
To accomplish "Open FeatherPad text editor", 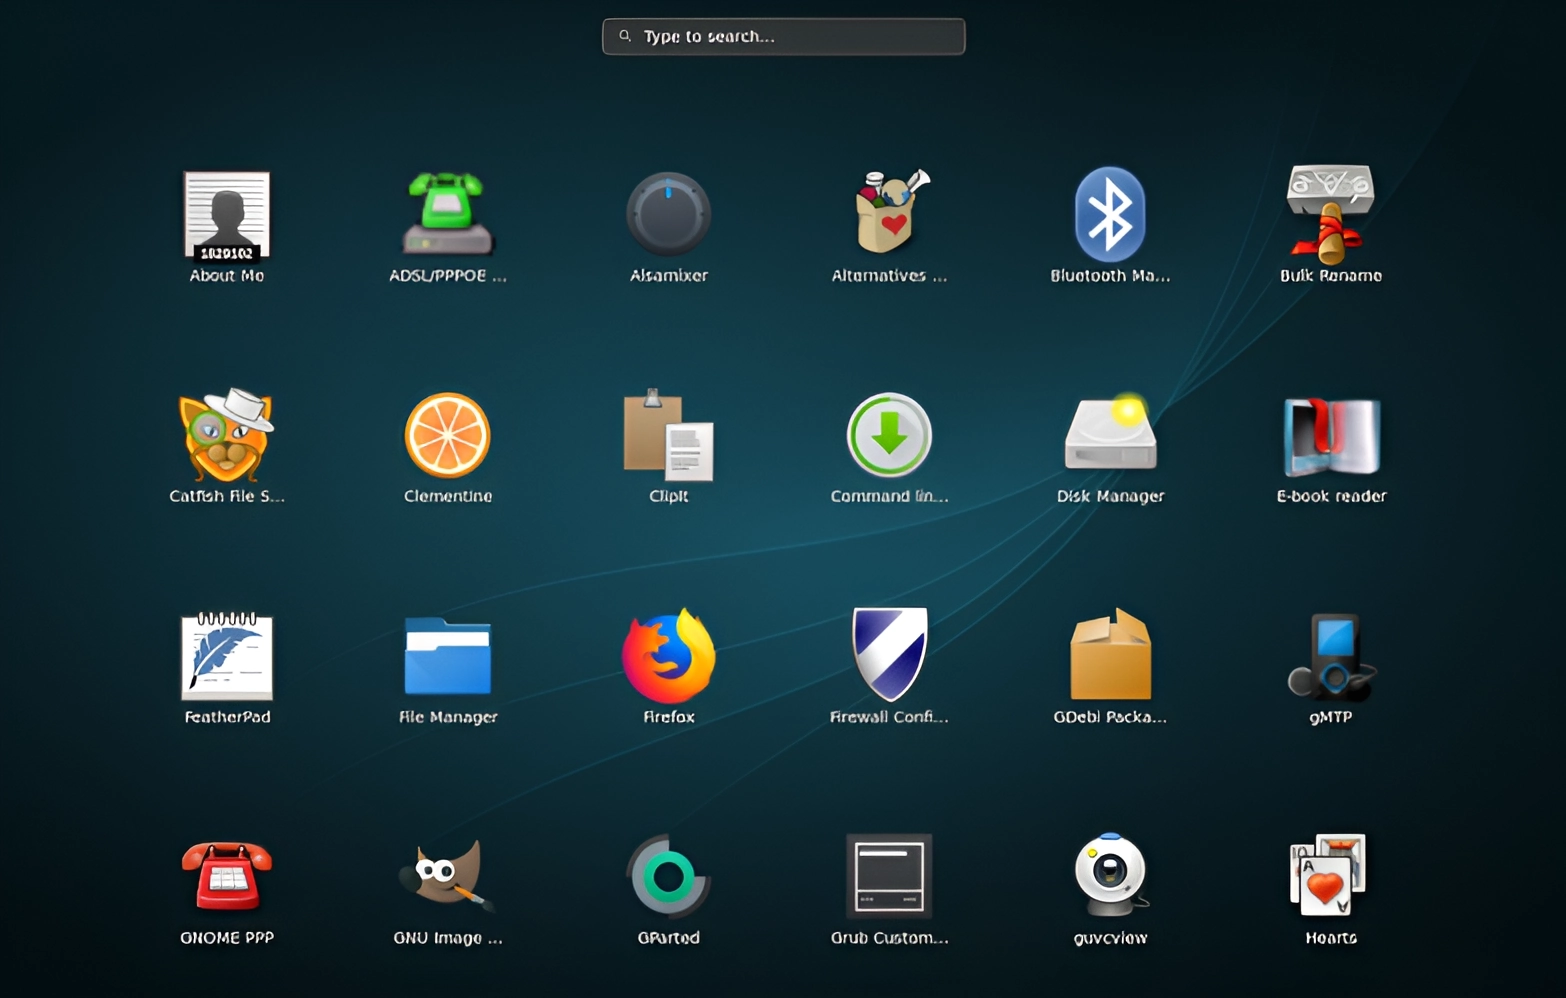I will tap(227, 656).
